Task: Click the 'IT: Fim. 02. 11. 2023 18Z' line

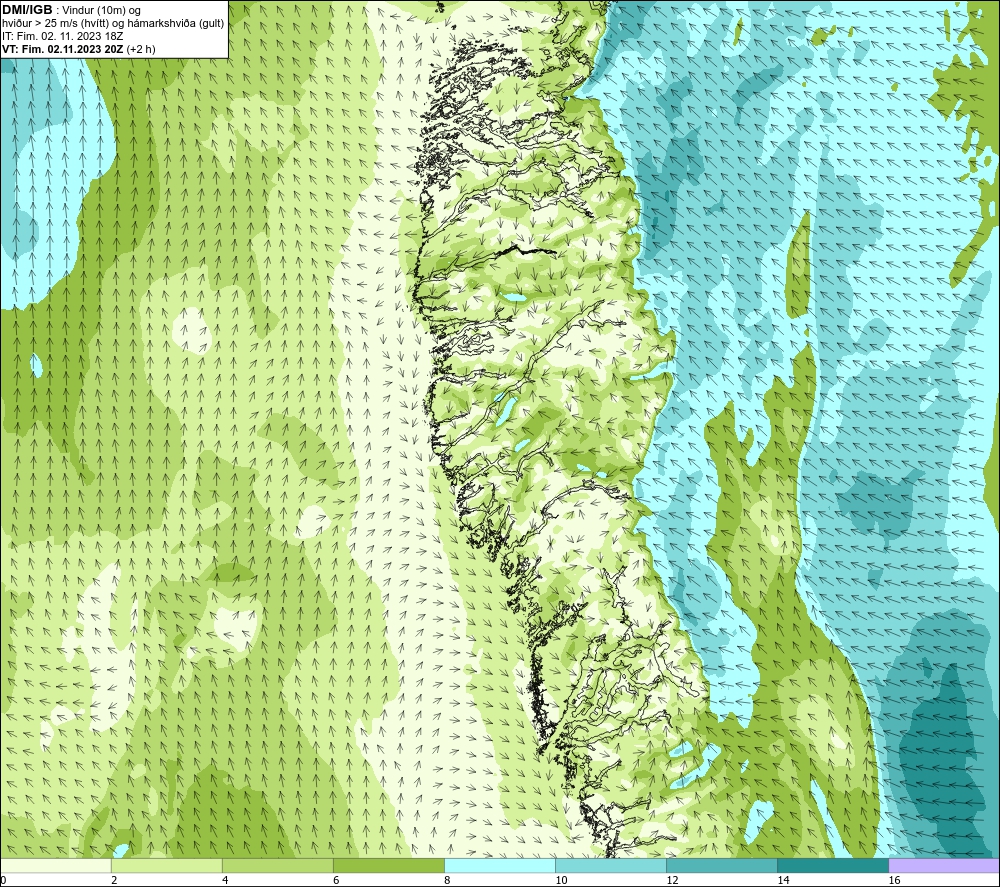Action: [62, 36]
